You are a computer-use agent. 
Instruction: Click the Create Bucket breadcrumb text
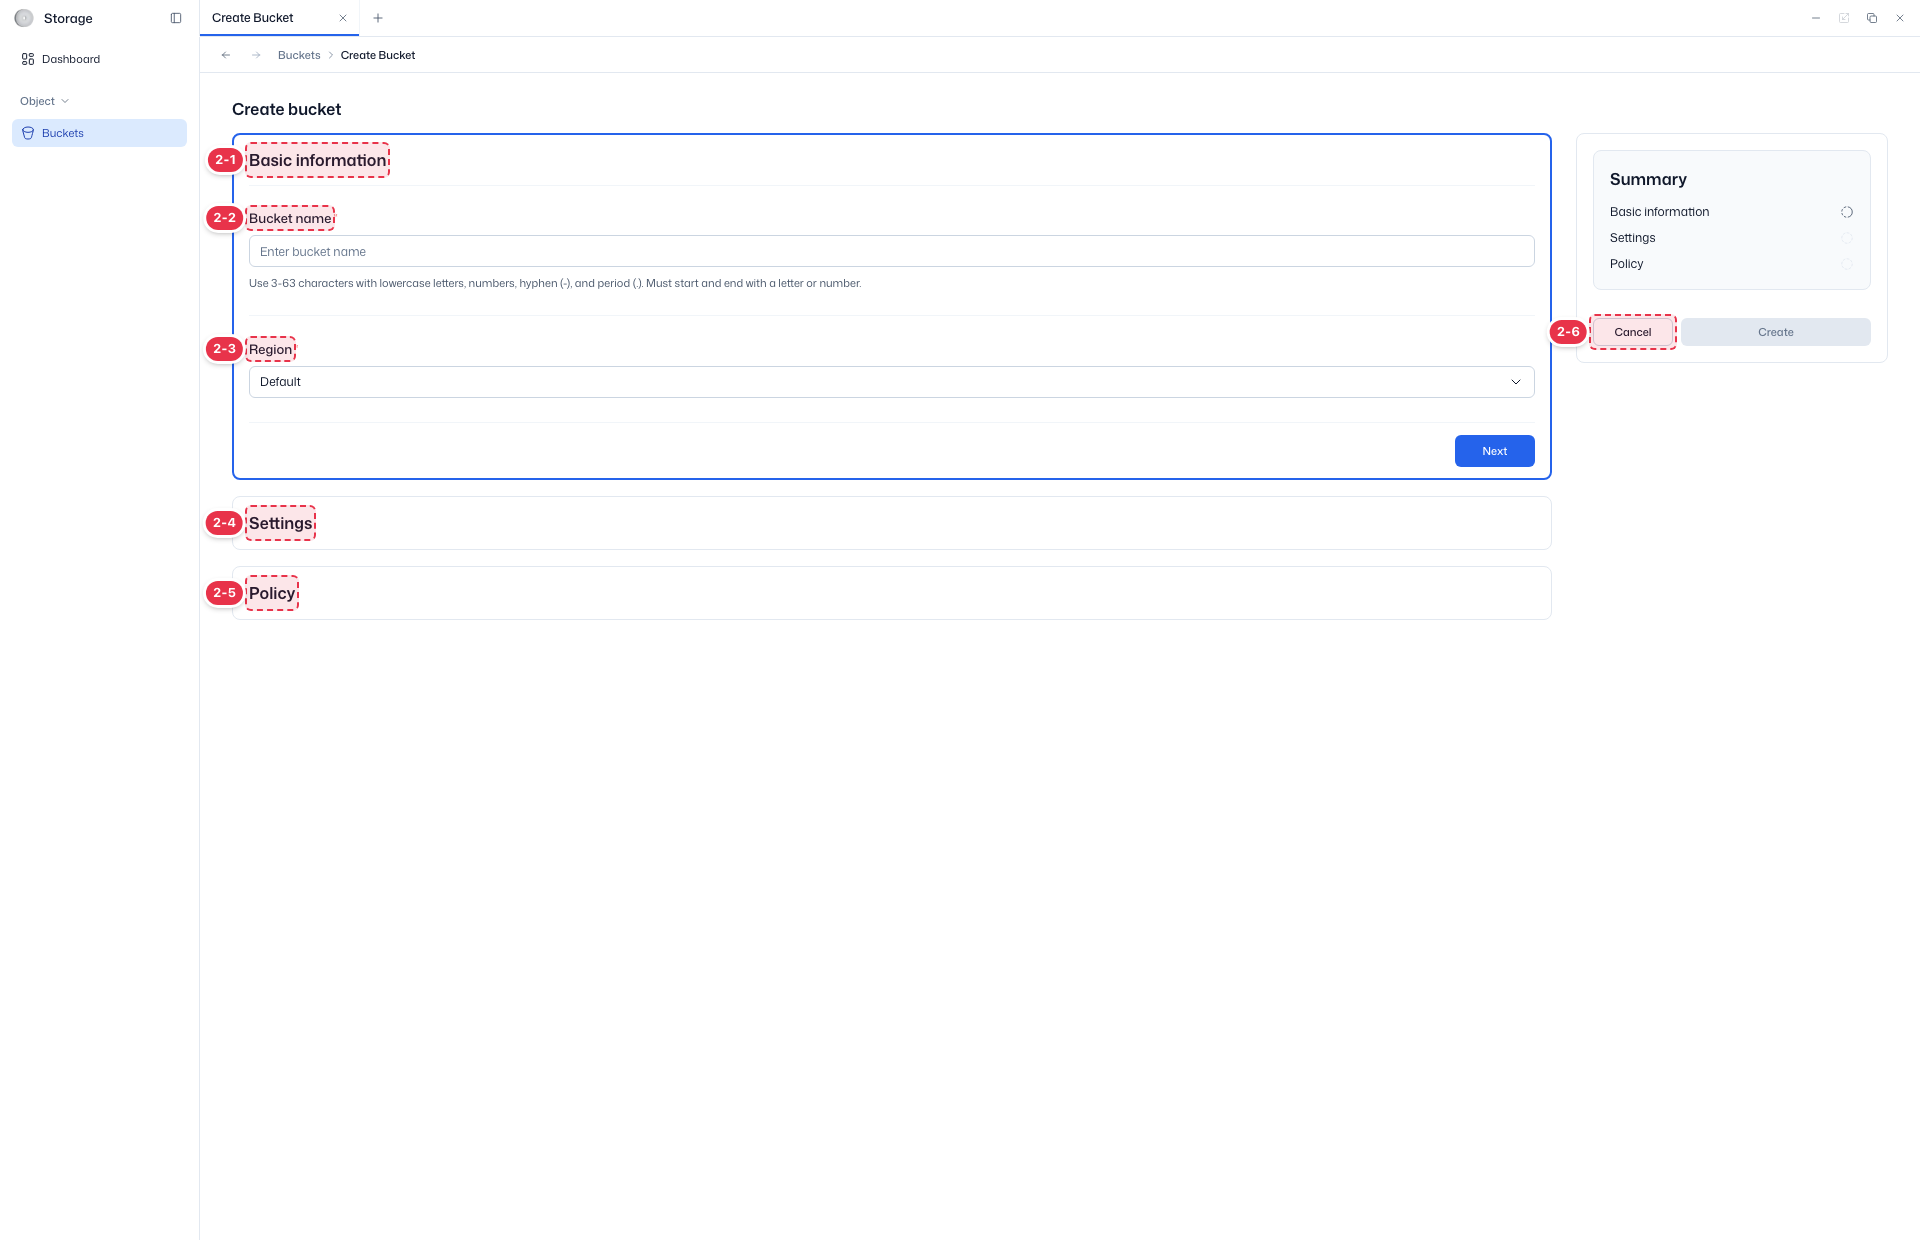[378, 55]
